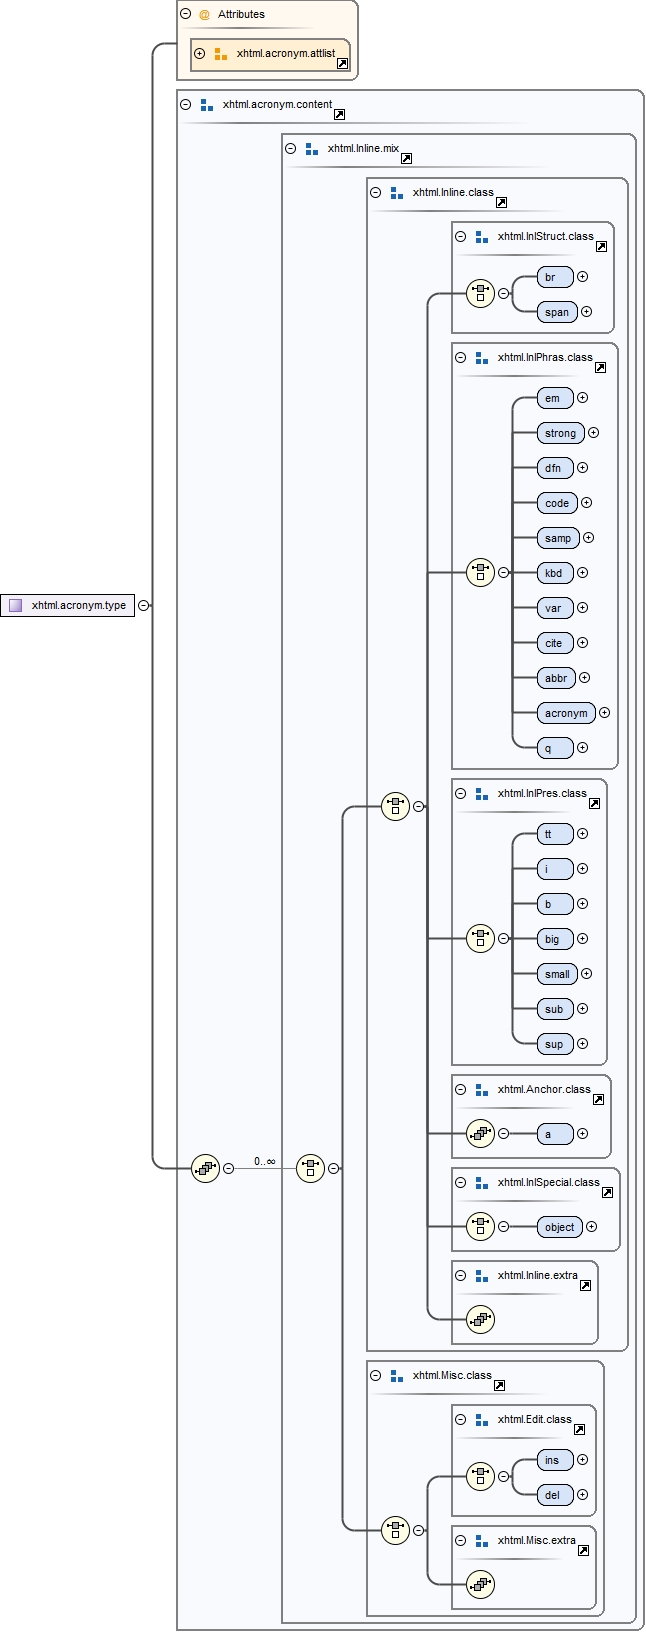Follow the xhtml.InlPhras.class reference arrow
Screen dimensions: 646x1632
click(600, 367)
